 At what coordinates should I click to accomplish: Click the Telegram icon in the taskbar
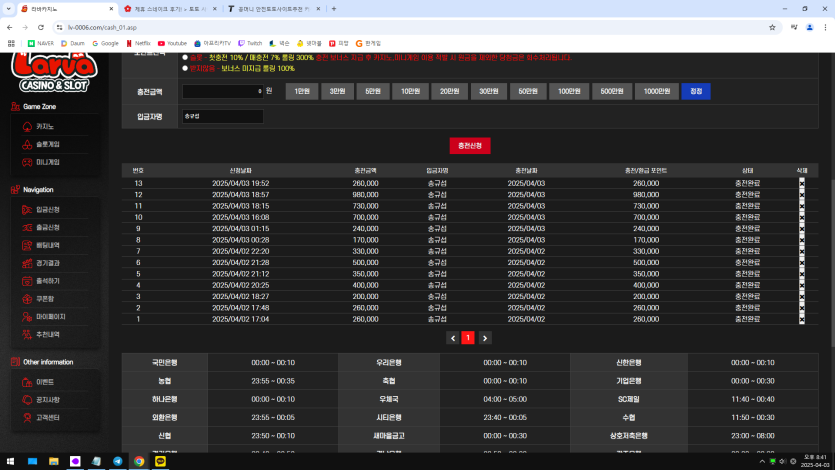pos(118,461)
